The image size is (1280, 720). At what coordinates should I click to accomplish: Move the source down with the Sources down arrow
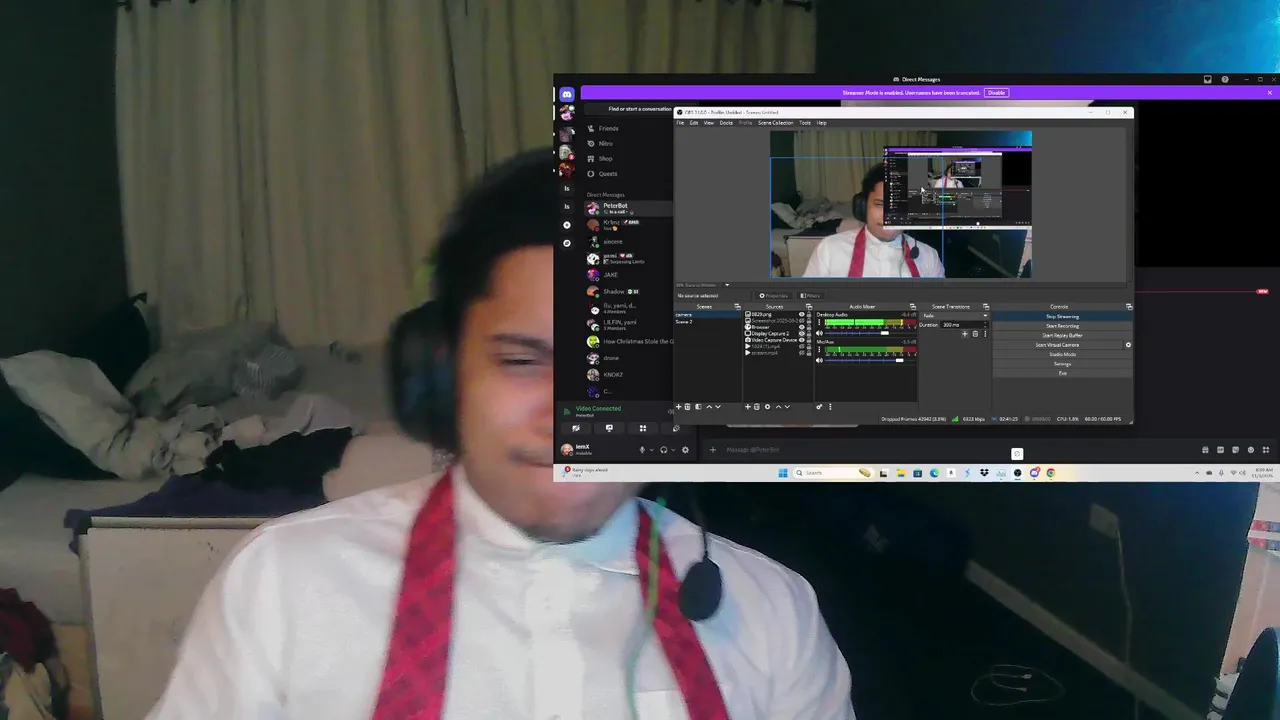point(787,407)
